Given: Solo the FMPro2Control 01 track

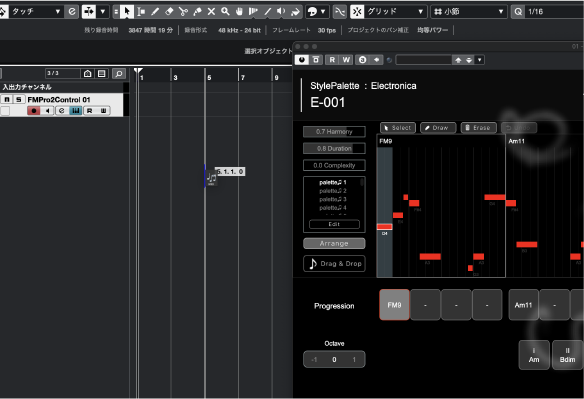Looking at the screenshot, I should 19,99.
